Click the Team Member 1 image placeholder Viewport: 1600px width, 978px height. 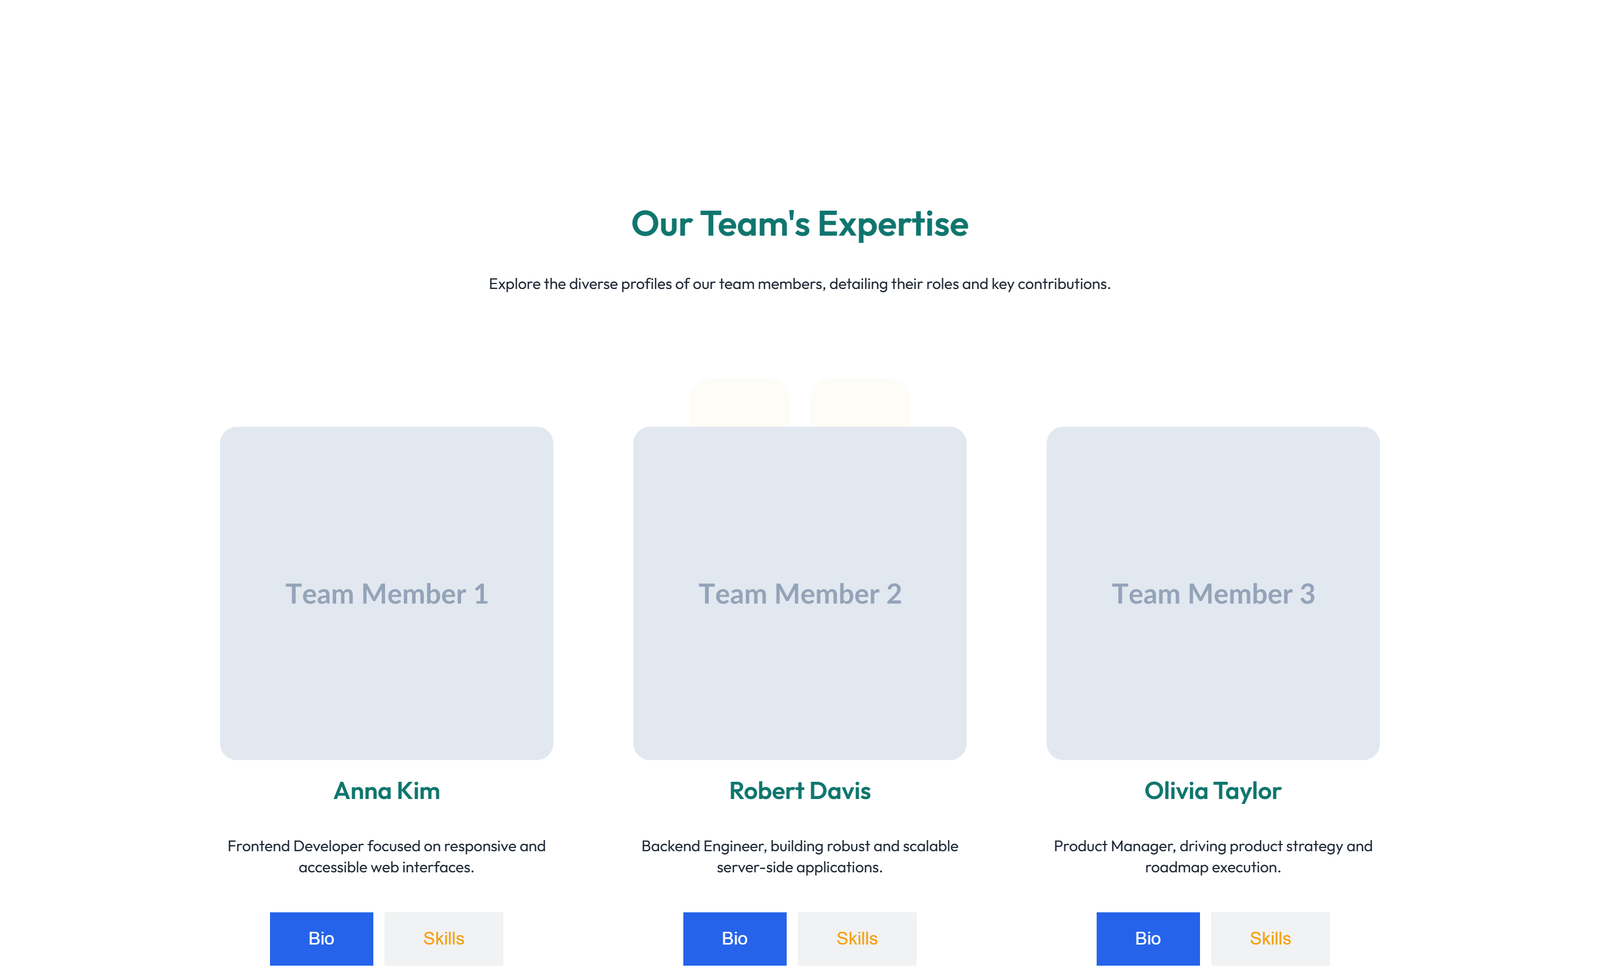pos(386,593)
